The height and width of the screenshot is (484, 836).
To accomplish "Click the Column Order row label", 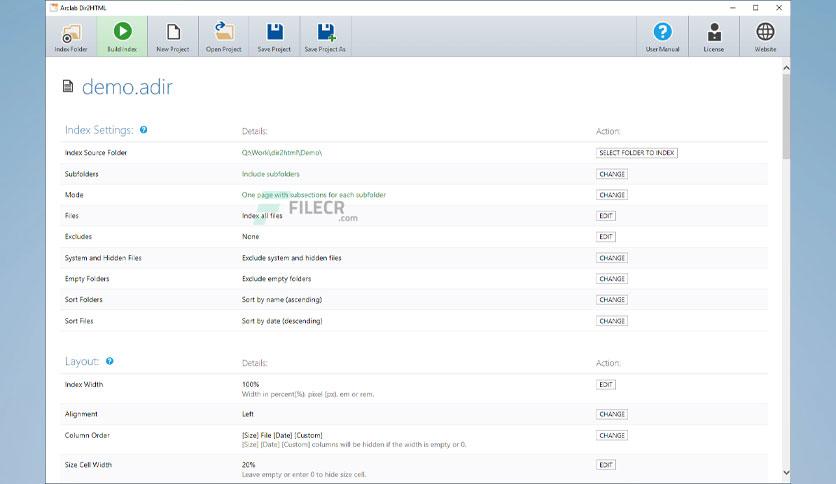I will click(x=87, y=435).
